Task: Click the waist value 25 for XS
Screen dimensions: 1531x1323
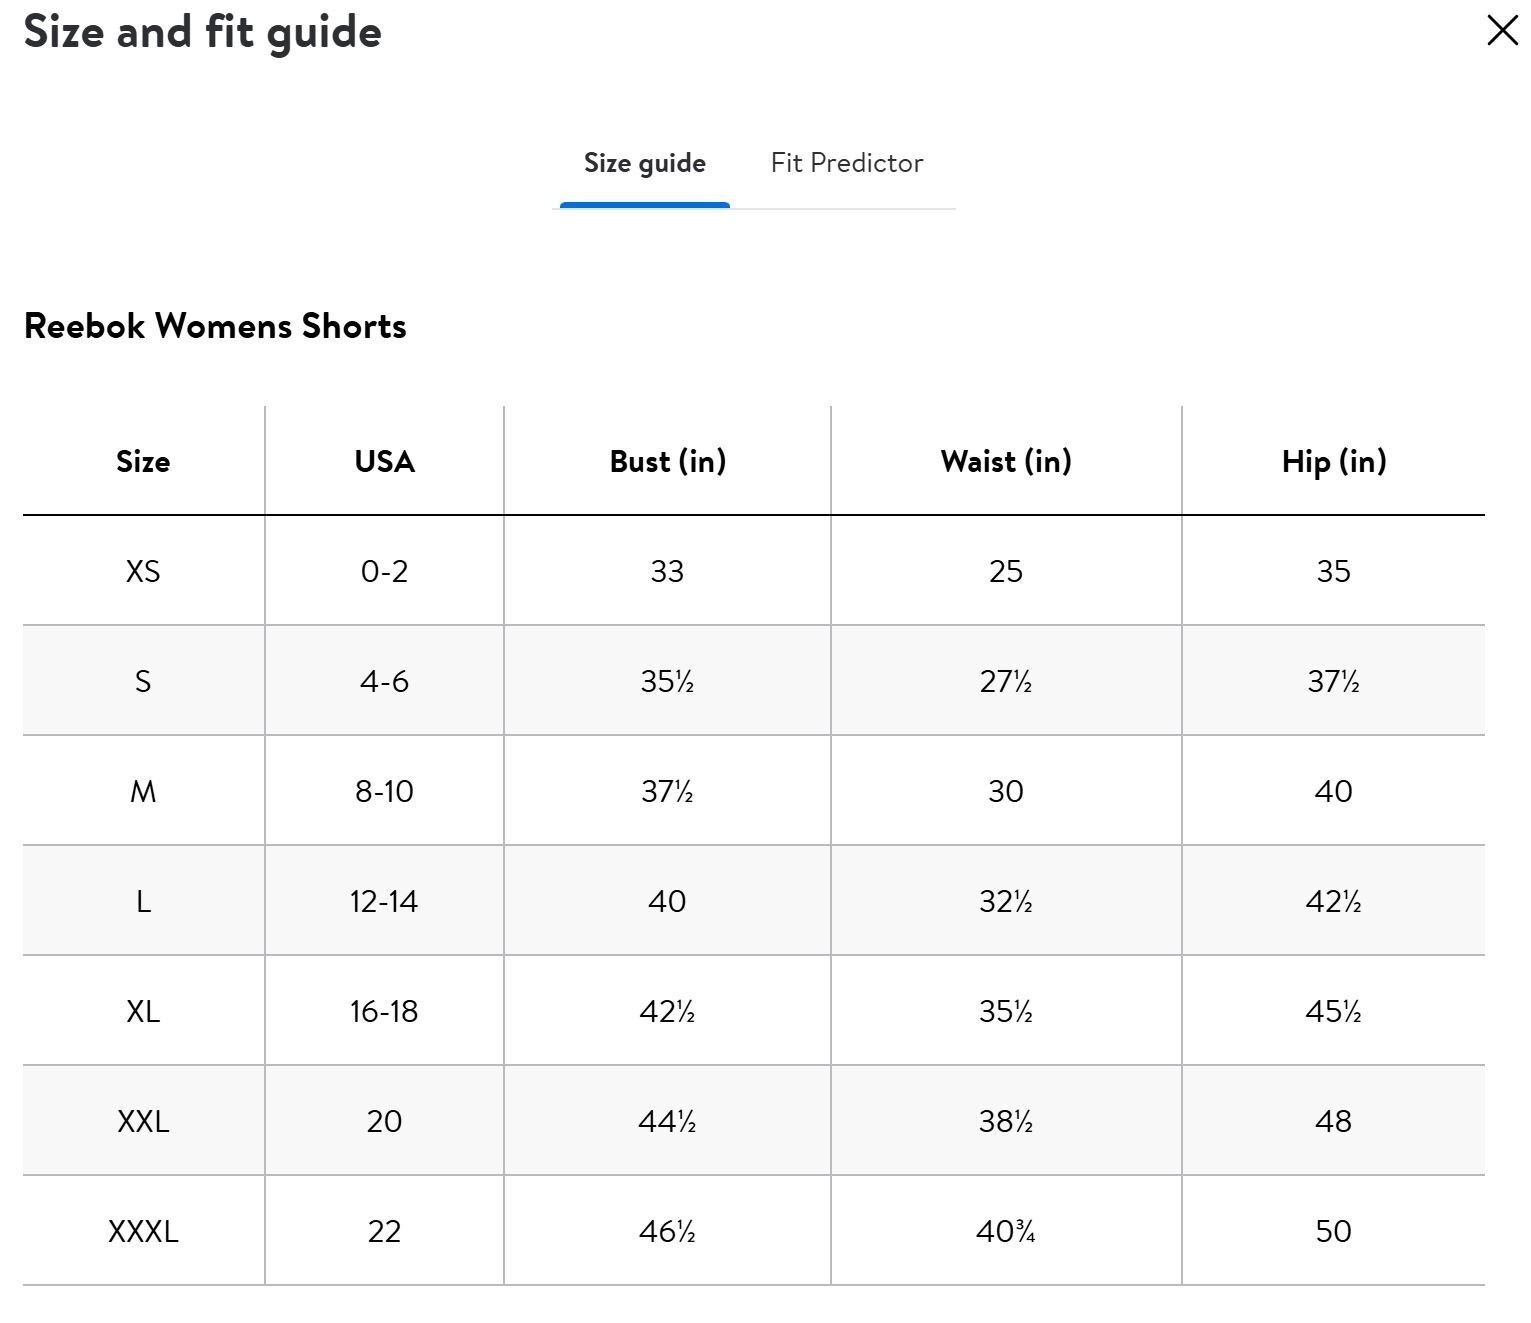Action: point(1006,571)
